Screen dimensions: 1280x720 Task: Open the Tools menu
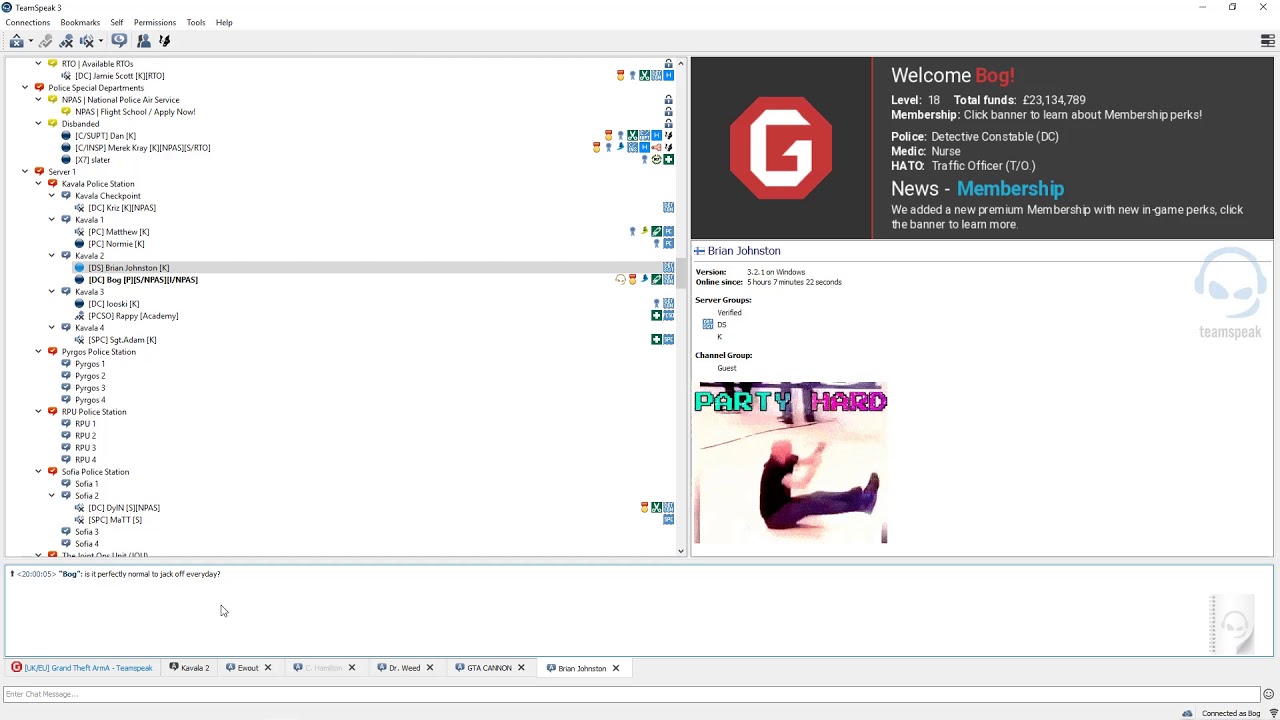196,22
